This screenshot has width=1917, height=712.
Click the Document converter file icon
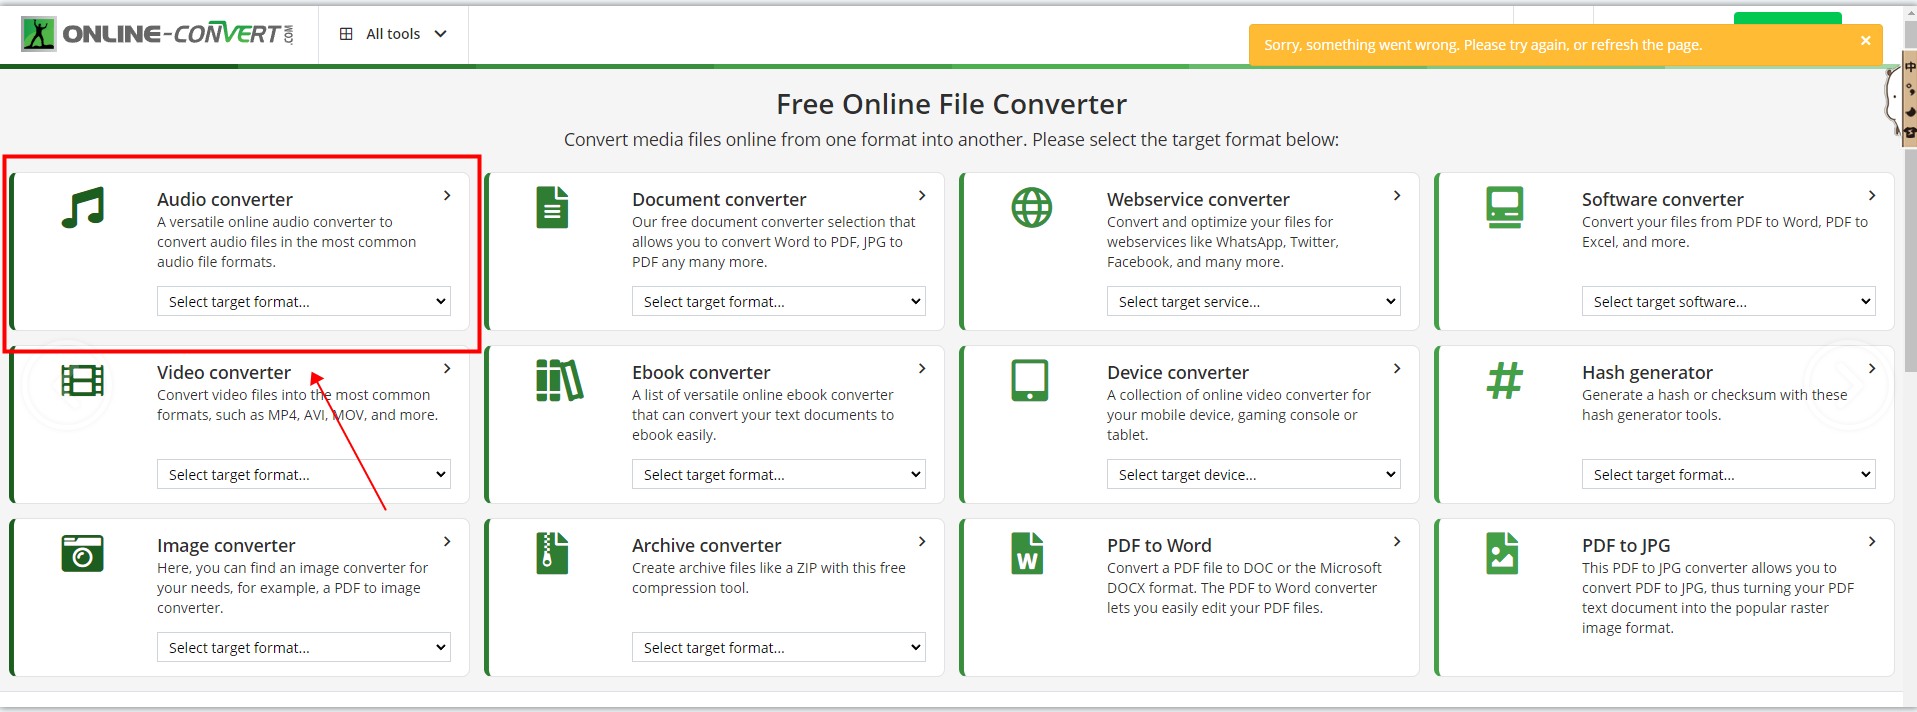(x=552, y=208)
